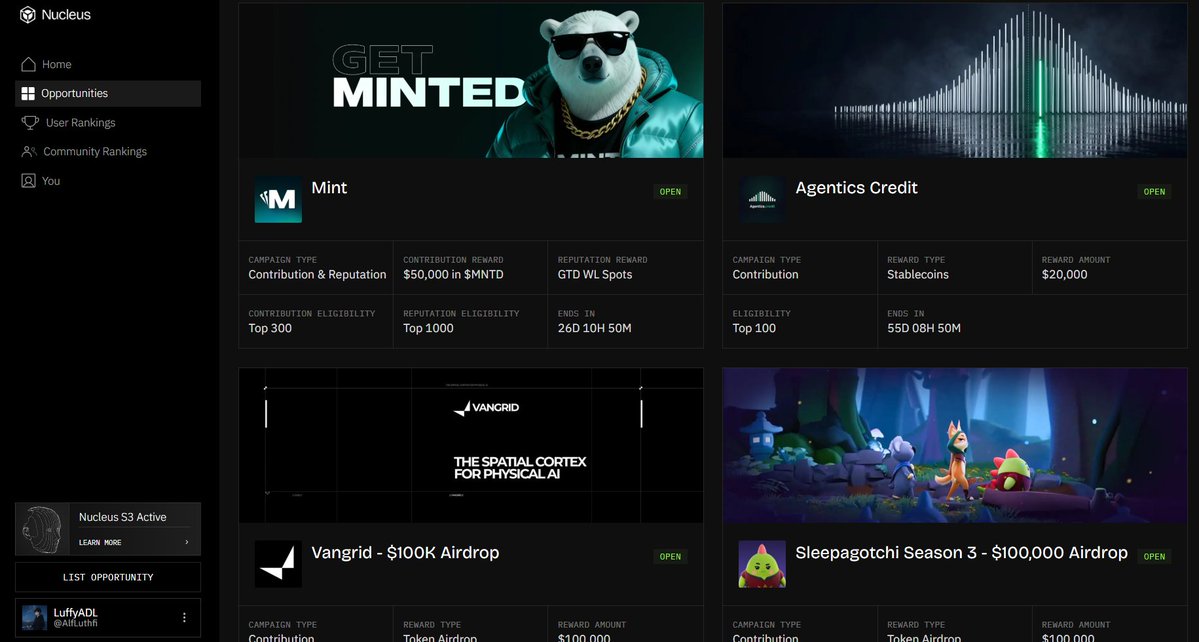Click Nucleus S3 Active heading
The height and width of the screenshot is (642, 1199).
(122, 517)
